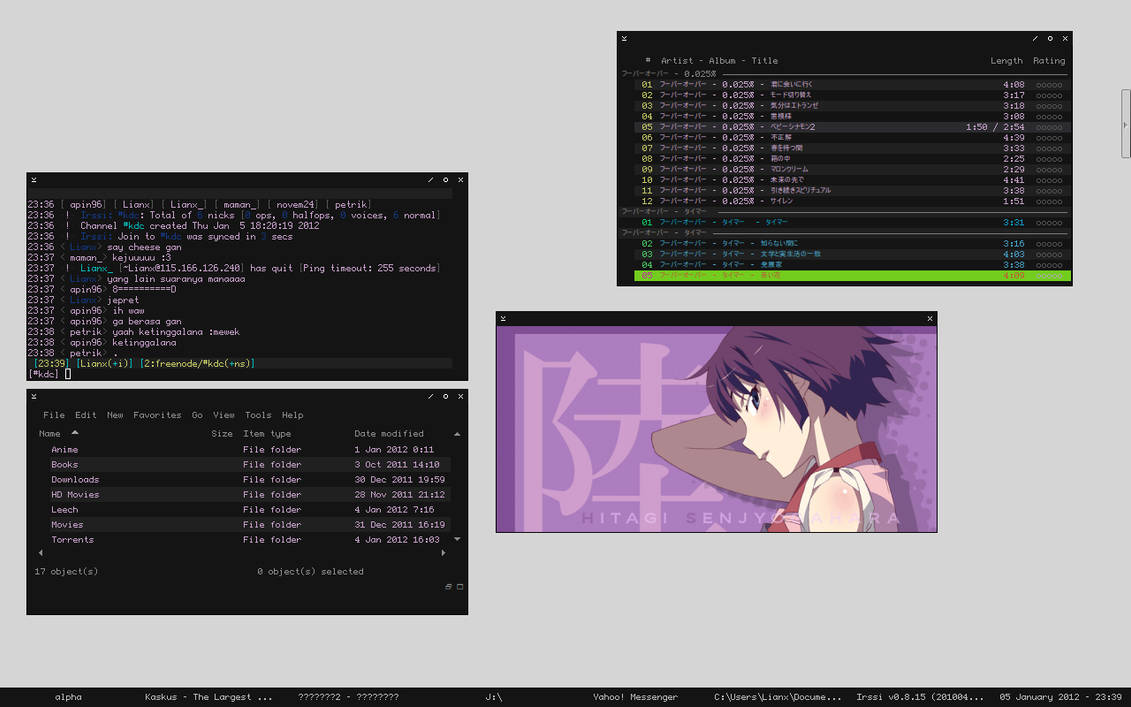Click the stacked-windows icon in file manager corner

449,587
